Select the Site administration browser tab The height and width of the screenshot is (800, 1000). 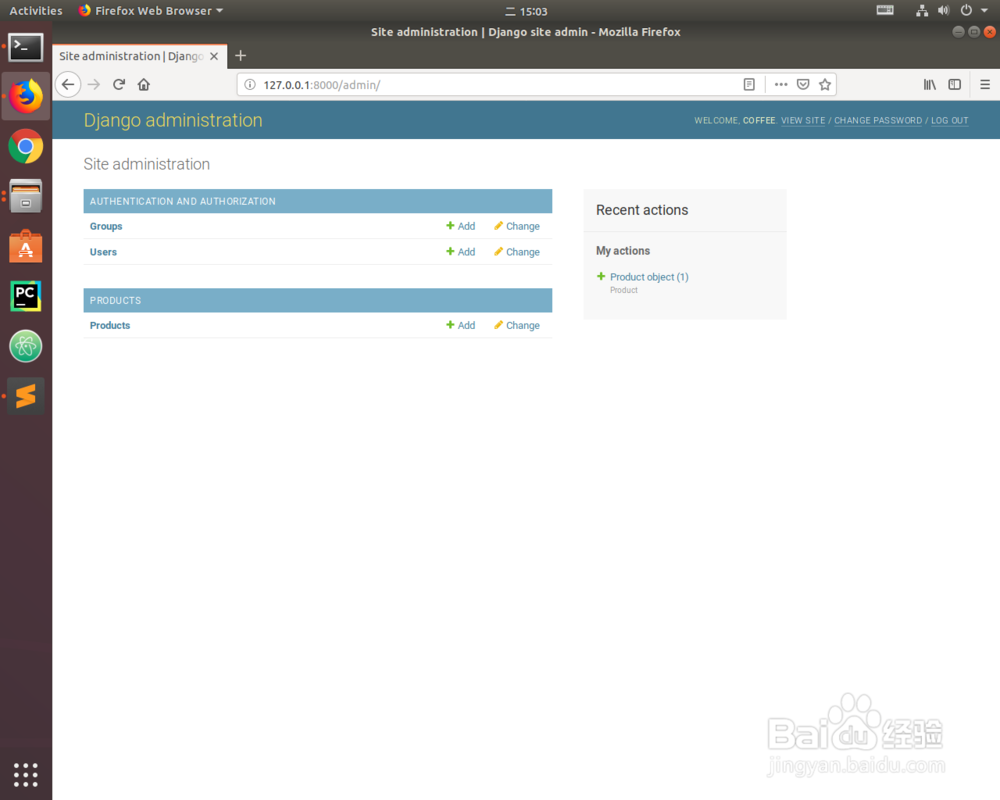140,56
